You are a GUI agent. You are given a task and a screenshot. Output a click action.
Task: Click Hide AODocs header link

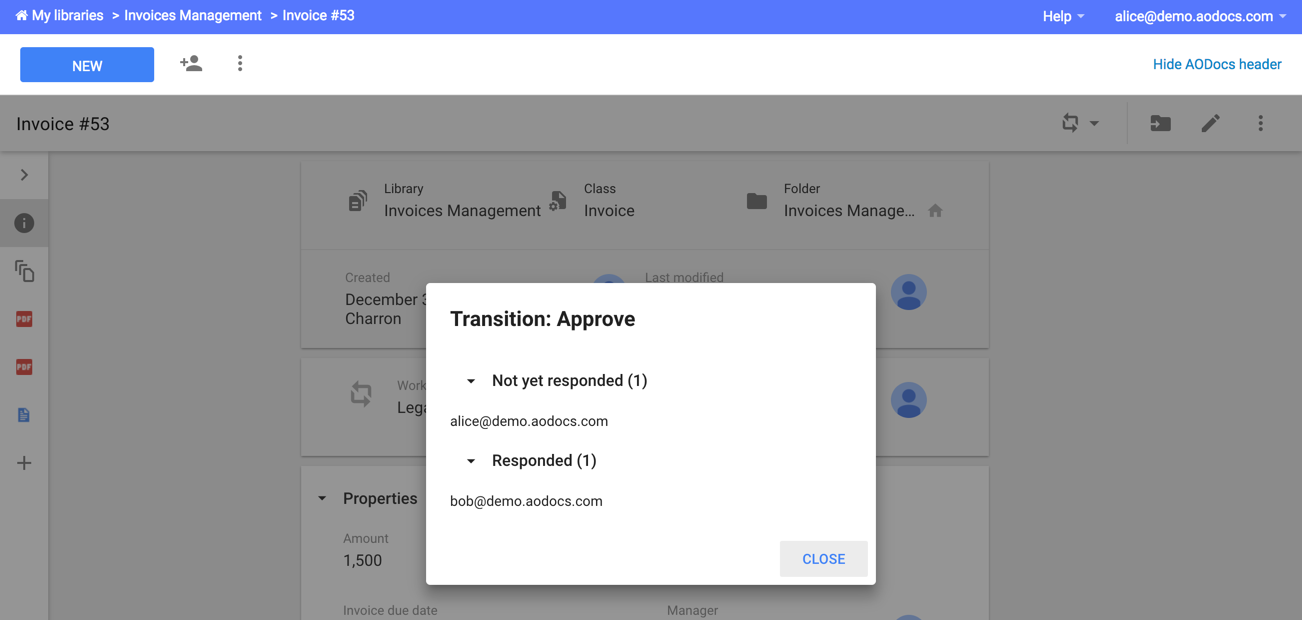pos(1217,64)
